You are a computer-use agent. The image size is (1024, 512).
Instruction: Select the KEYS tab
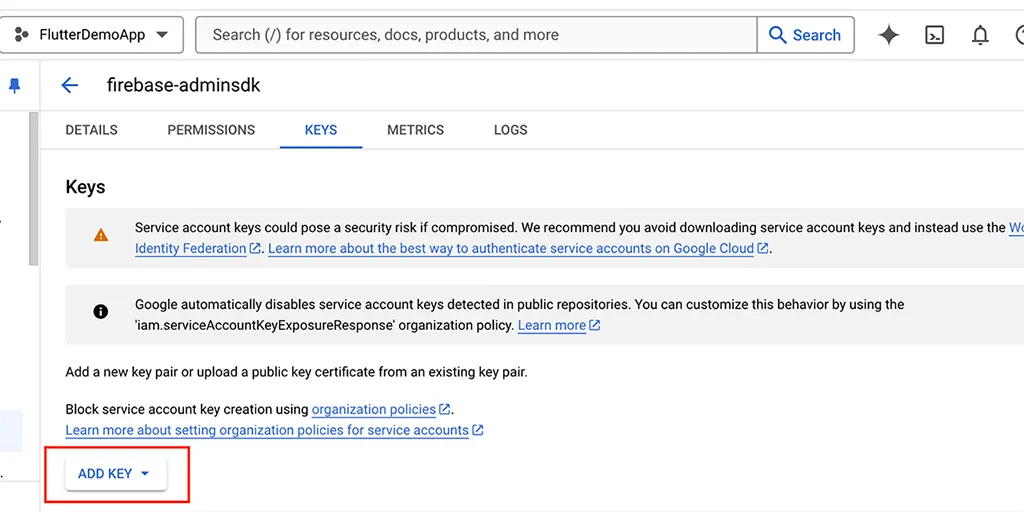point(321,130)
